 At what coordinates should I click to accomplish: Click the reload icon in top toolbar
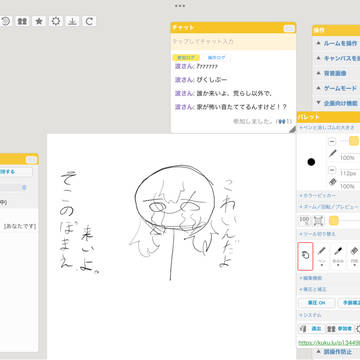point(89,21)
